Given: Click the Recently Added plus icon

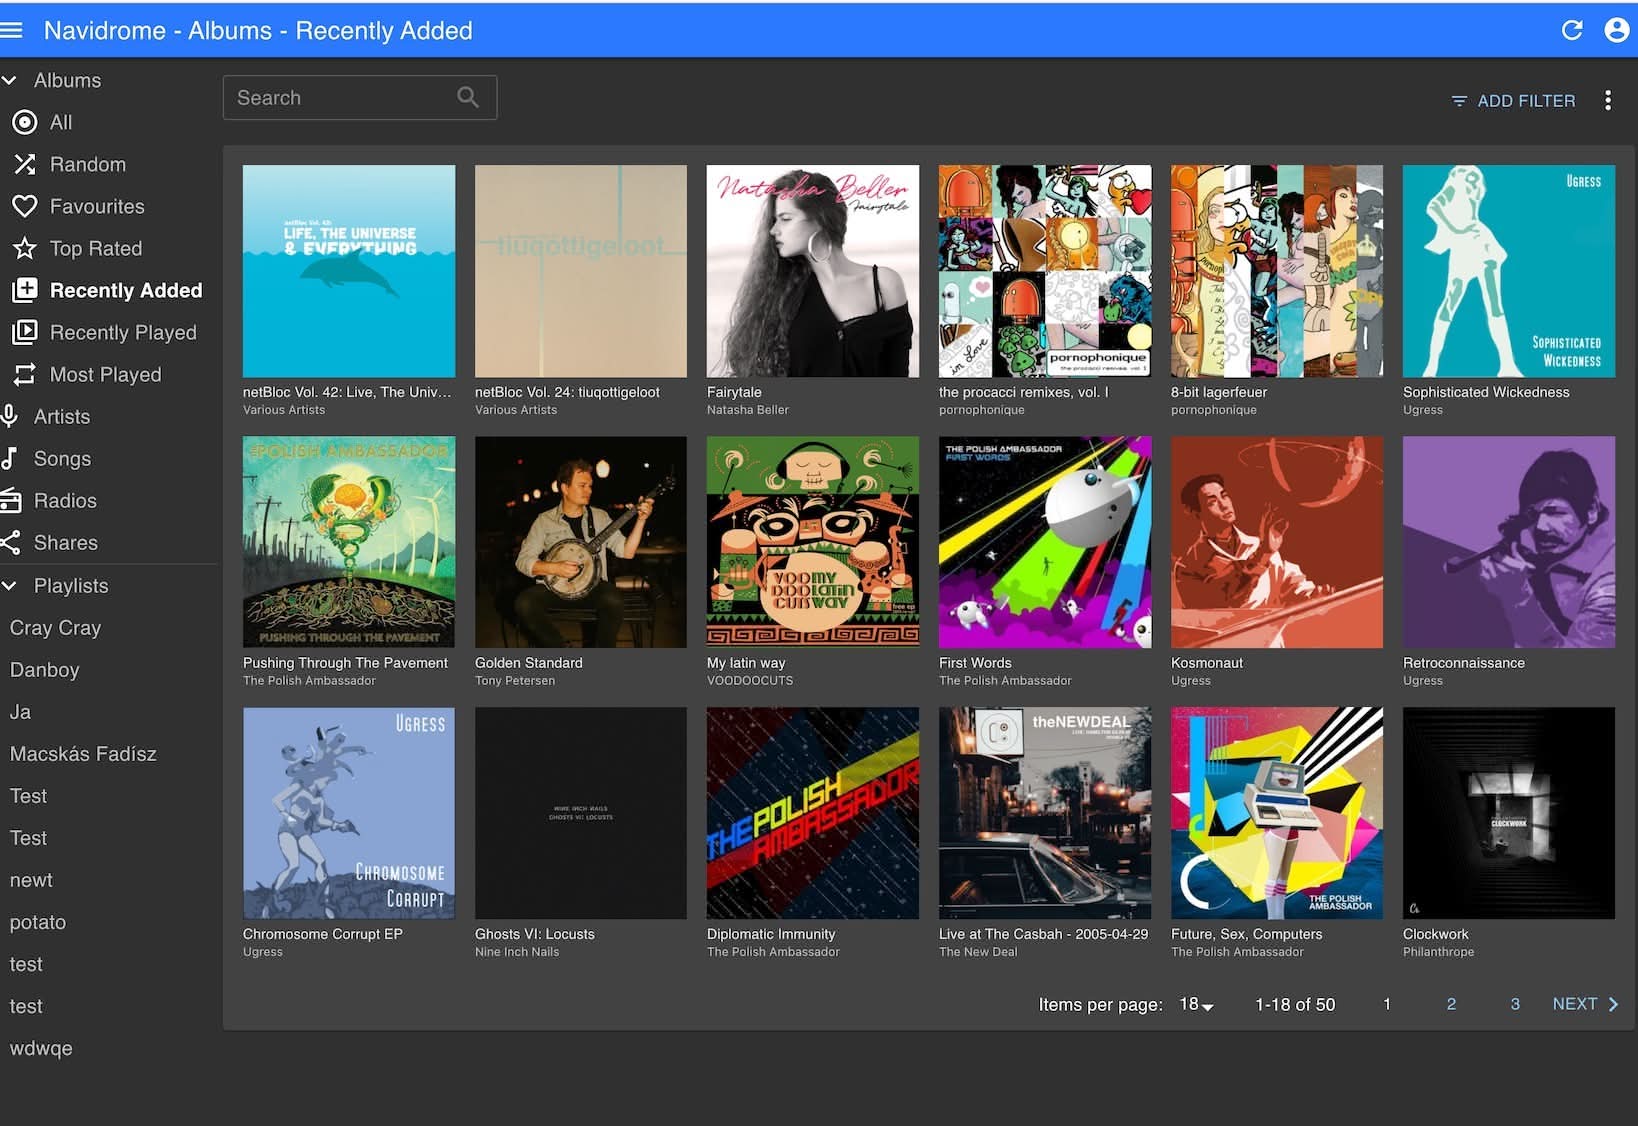Looking at the screenshot, I should point(24,290).
